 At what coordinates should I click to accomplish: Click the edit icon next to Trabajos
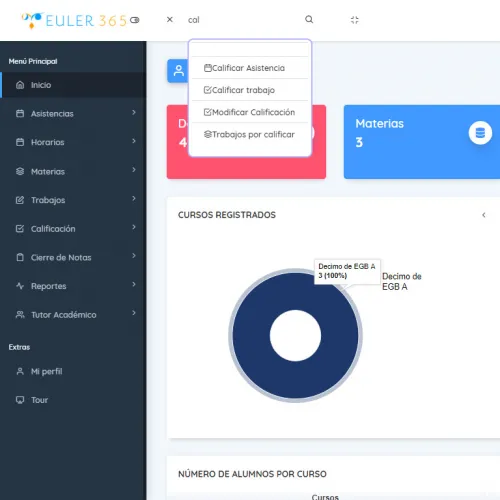click(20, 200)
